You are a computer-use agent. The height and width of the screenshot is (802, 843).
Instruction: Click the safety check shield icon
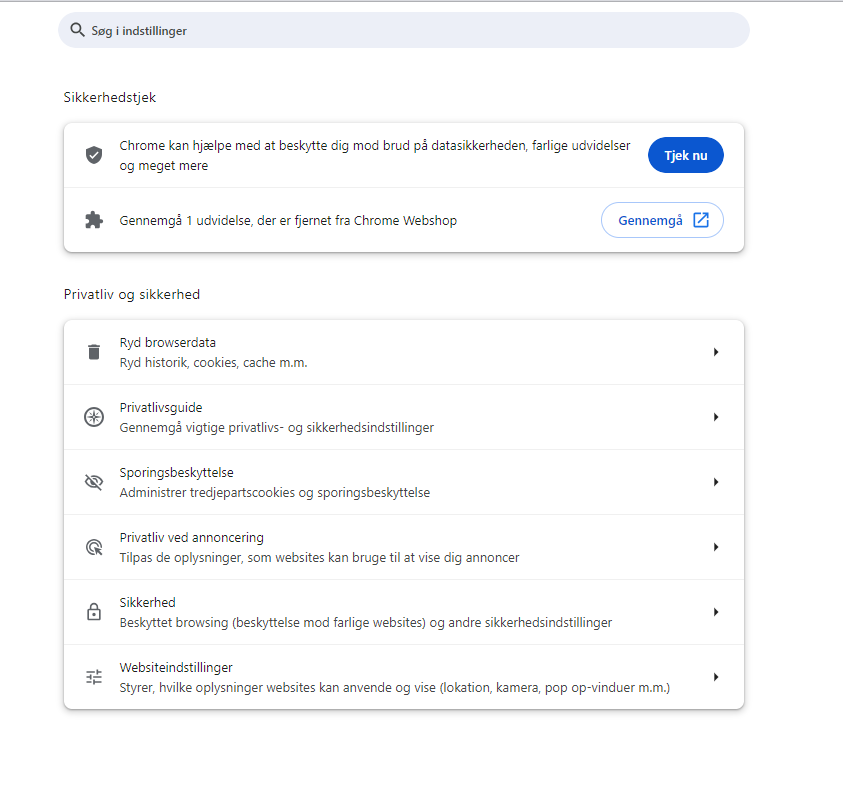point(94,155)
